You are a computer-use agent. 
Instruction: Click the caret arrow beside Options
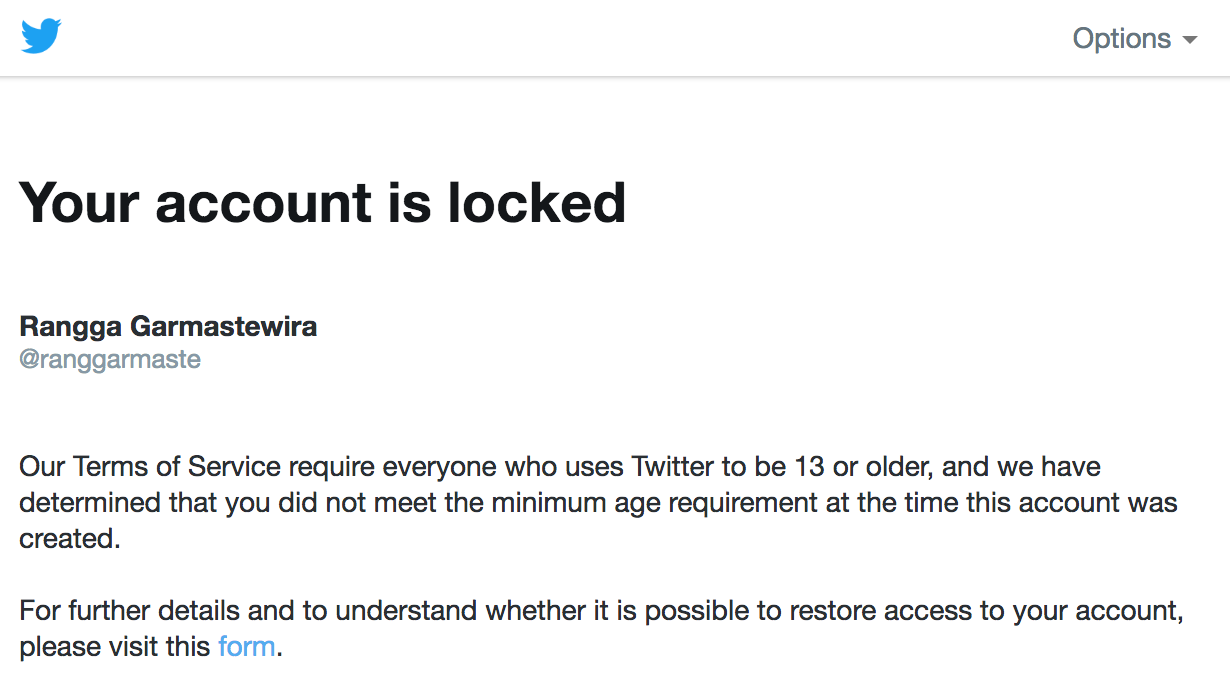pyautogui.click(x=1189, y=40)
